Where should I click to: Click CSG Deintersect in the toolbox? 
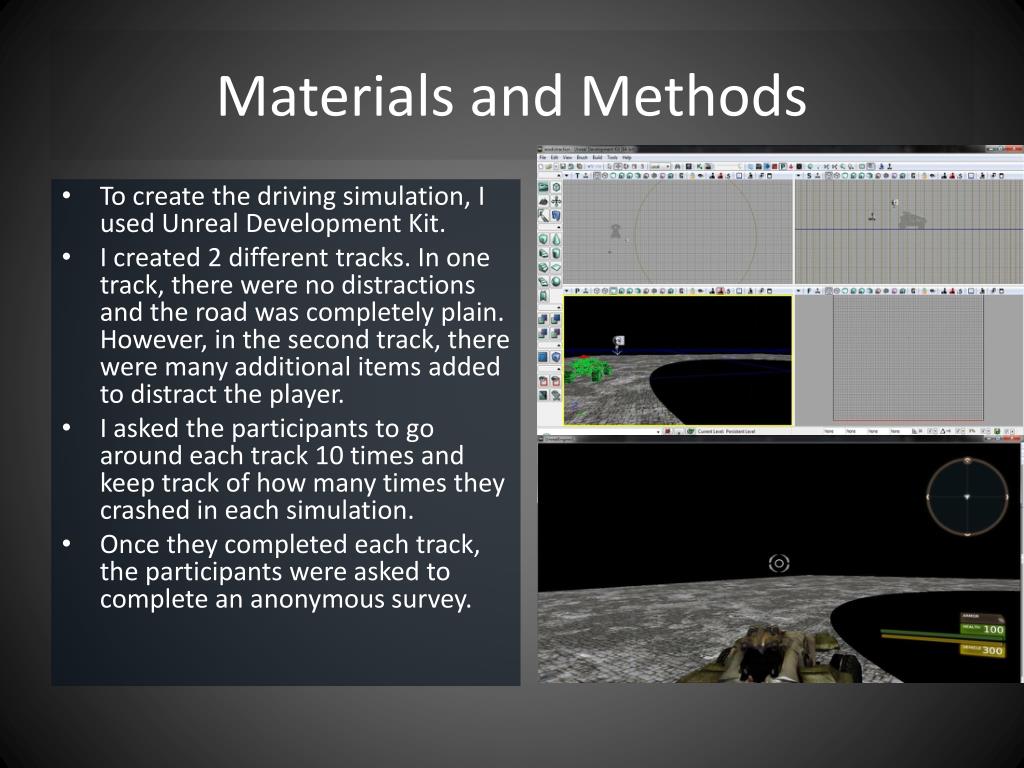556,333
